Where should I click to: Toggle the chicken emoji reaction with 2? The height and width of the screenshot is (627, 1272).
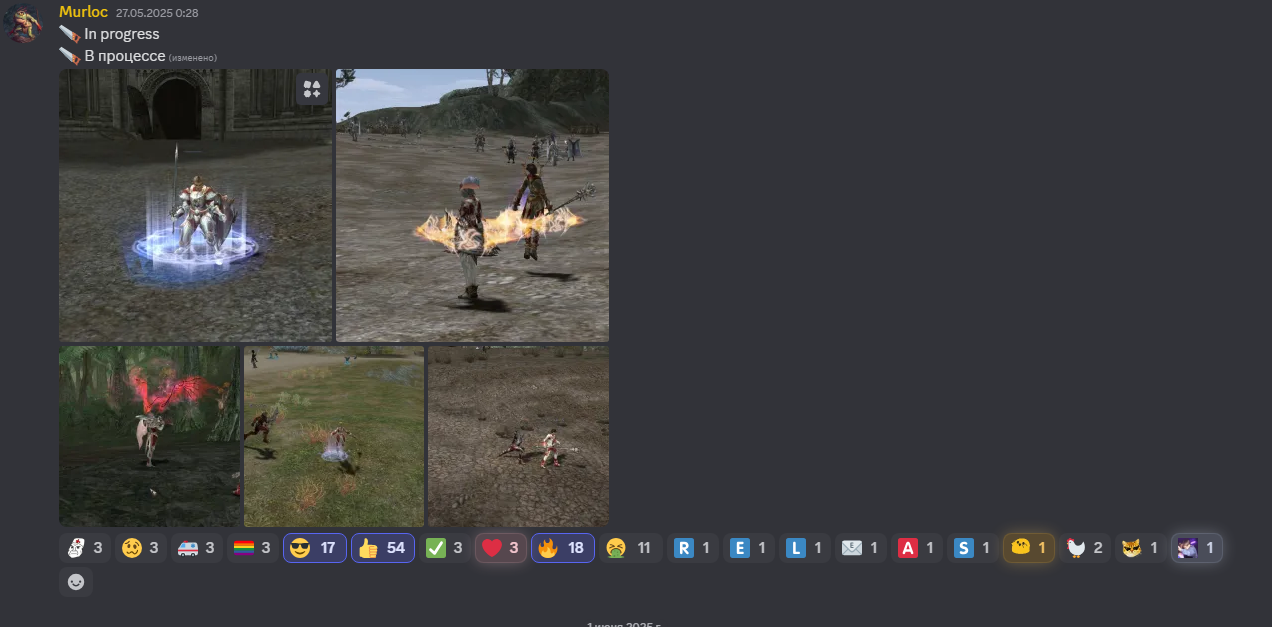pyautogui.click(x=1085, y=548)
